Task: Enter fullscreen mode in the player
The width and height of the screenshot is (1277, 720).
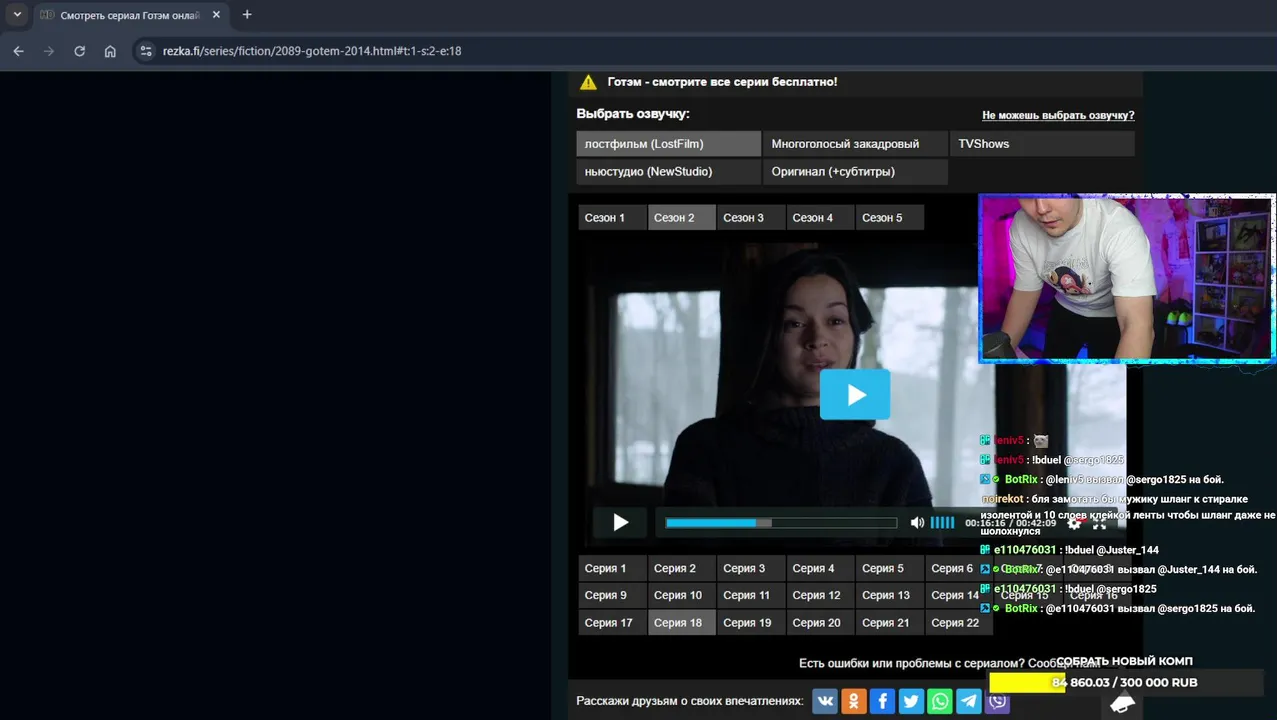Action: 1099,523
